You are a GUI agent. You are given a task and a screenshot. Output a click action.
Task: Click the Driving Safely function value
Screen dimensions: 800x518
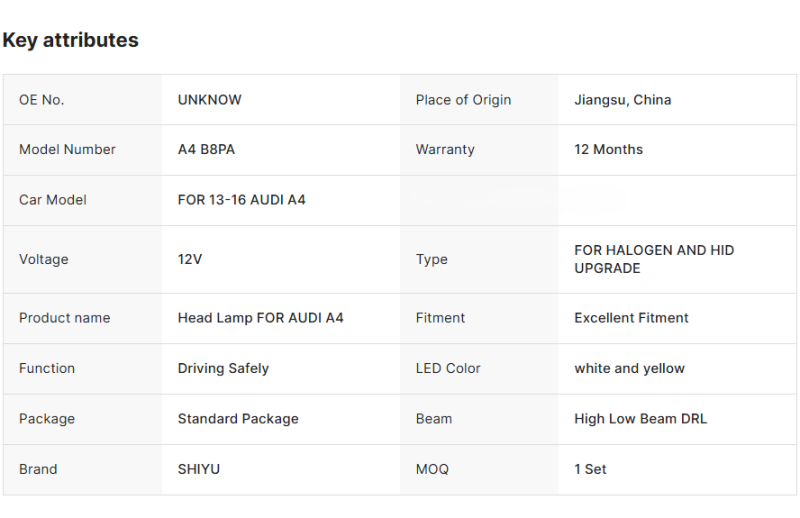tap(223, 368)
